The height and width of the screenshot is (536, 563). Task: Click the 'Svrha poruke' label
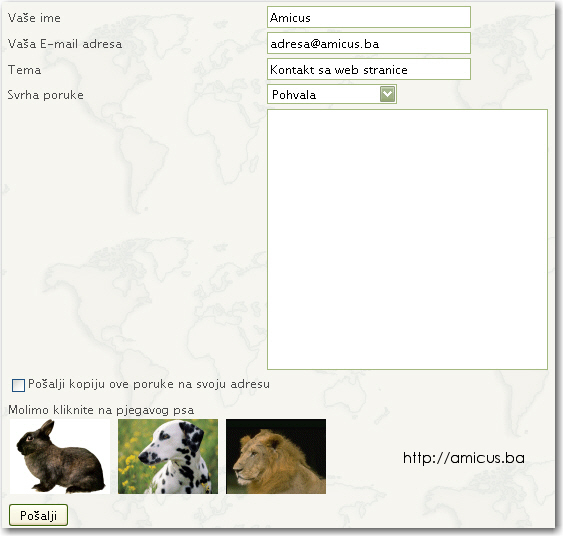(x=45, y=95)
